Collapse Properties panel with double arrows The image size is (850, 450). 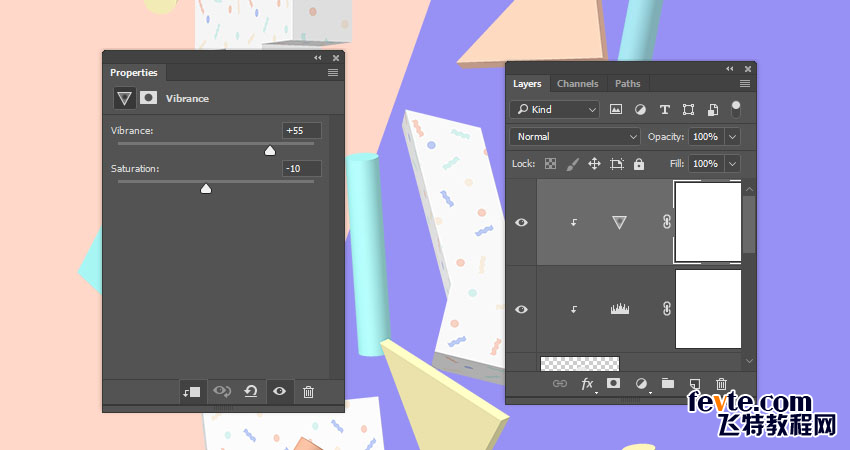(318, 57)
